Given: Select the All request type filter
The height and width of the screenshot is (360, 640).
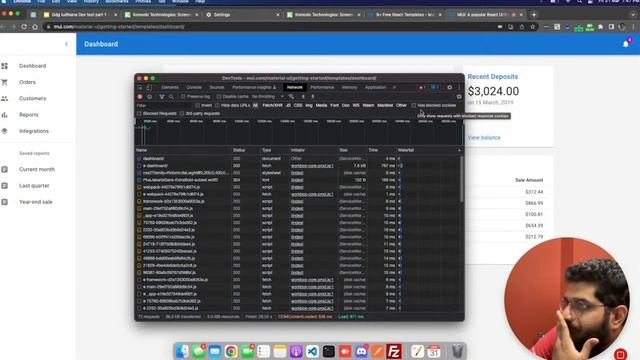Looking at the screenshot, I should click(x=255, y=105).
